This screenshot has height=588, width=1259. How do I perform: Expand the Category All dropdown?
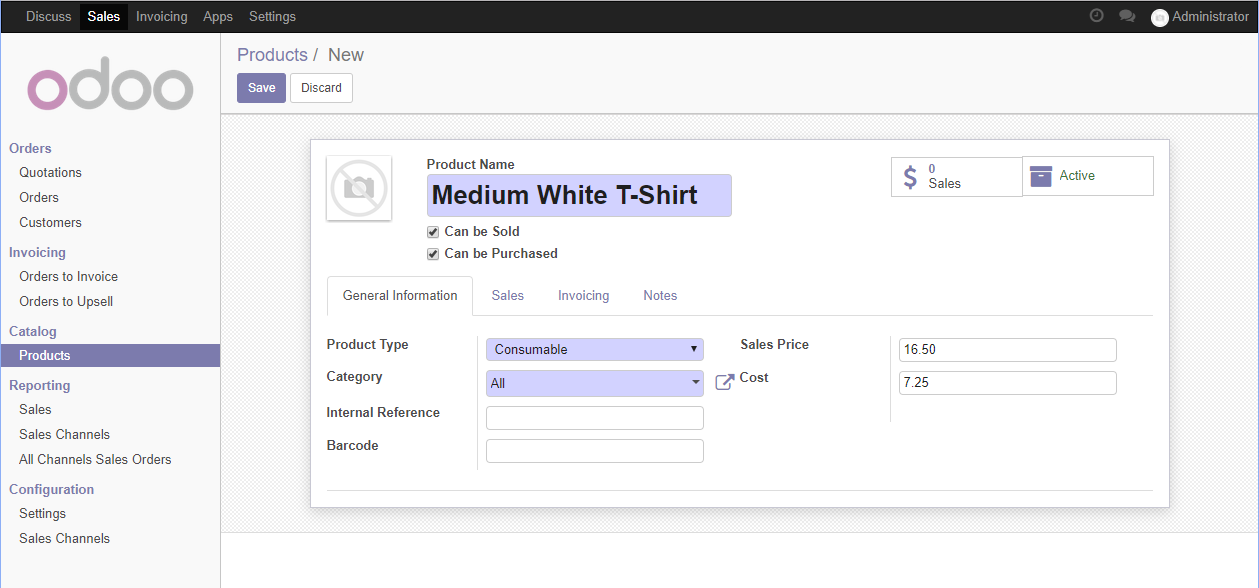click(595, 383)
